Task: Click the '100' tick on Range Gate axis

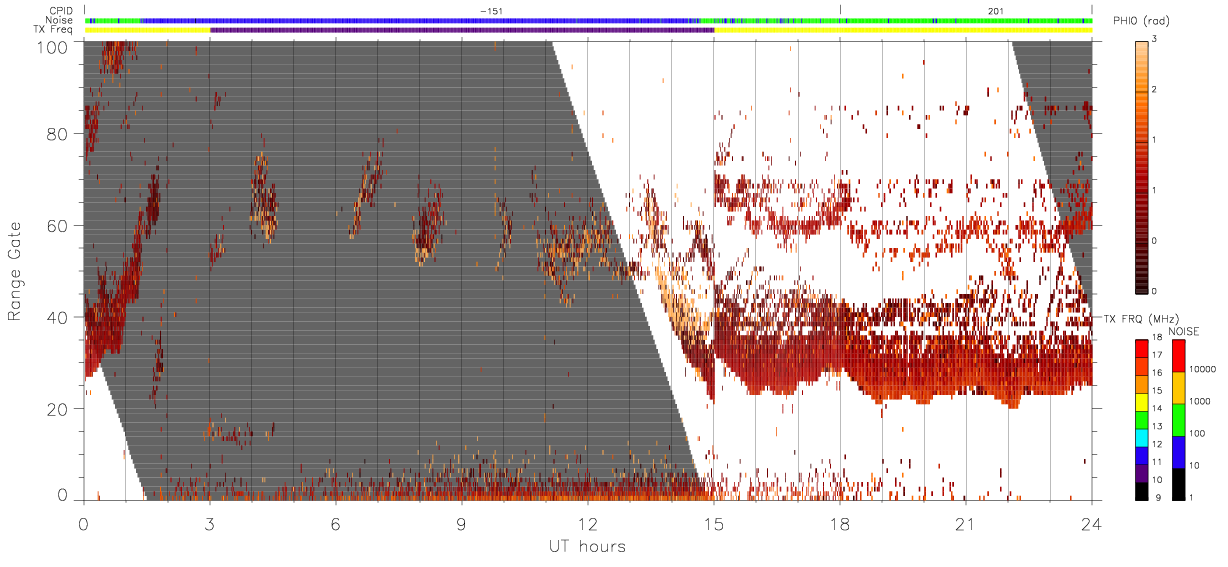Action: click(52, 47)
